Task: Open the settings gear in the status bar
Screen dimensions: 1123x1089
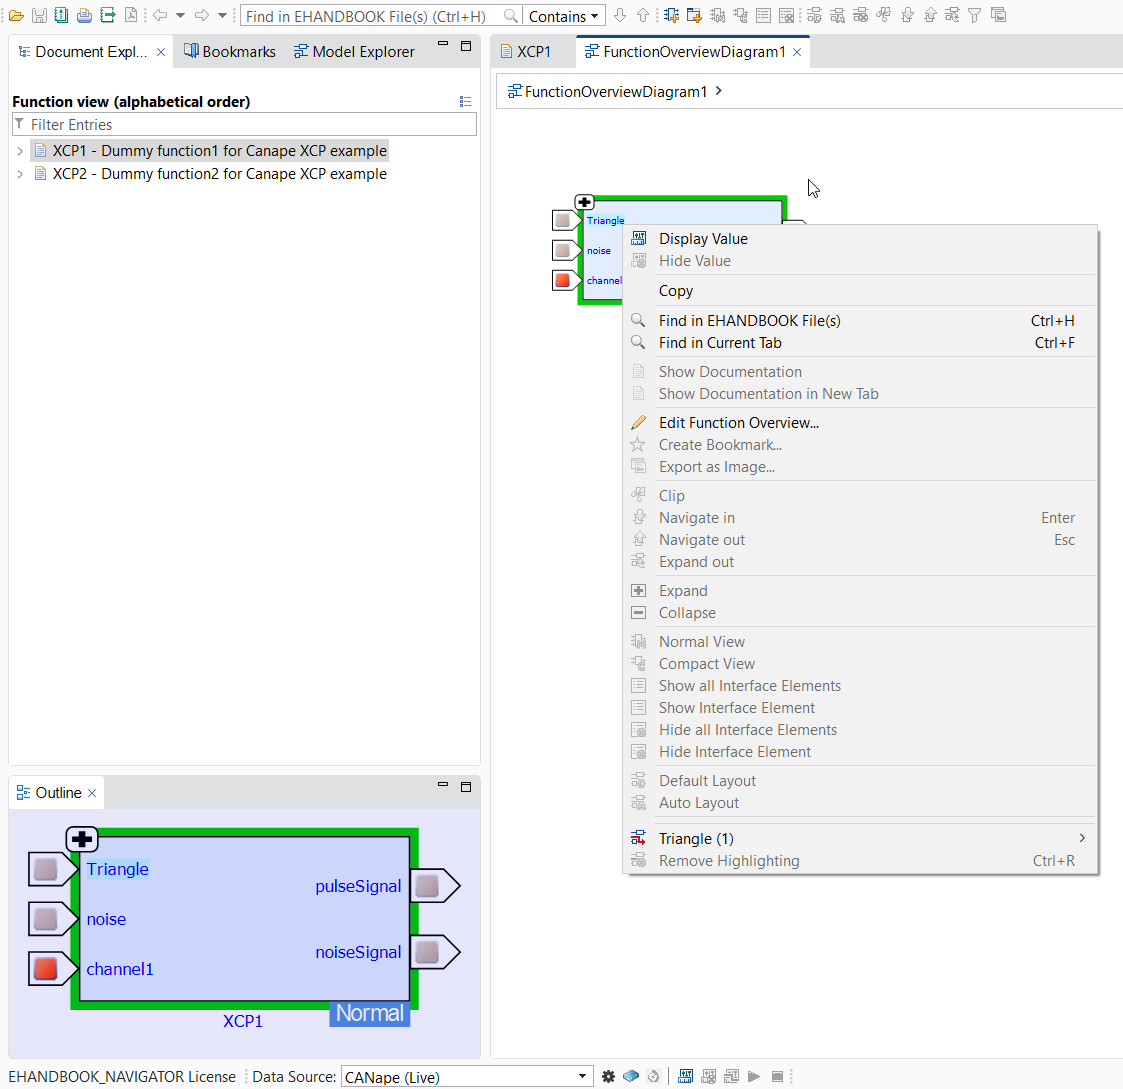Action: pyautogui.click(x=609, y=1076)
